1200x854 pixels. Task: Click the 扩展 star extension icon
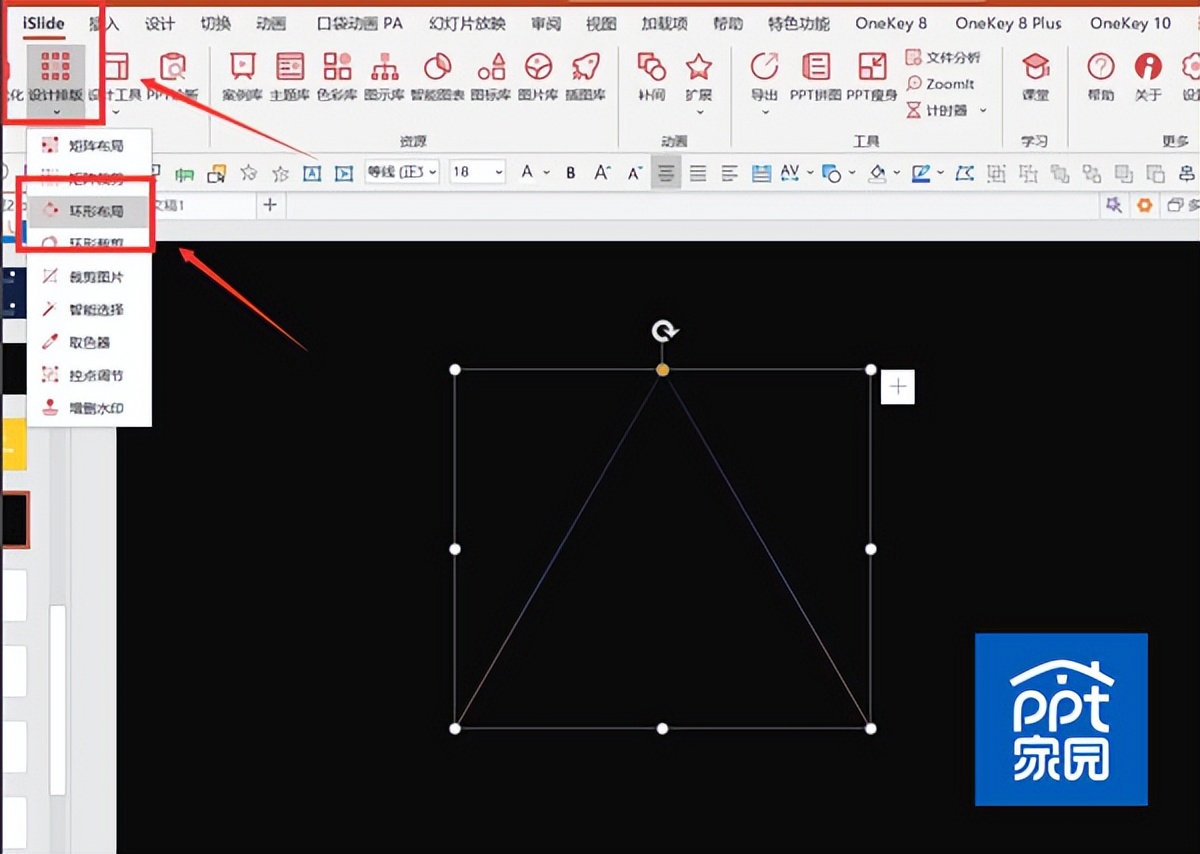tap(699, 68)
